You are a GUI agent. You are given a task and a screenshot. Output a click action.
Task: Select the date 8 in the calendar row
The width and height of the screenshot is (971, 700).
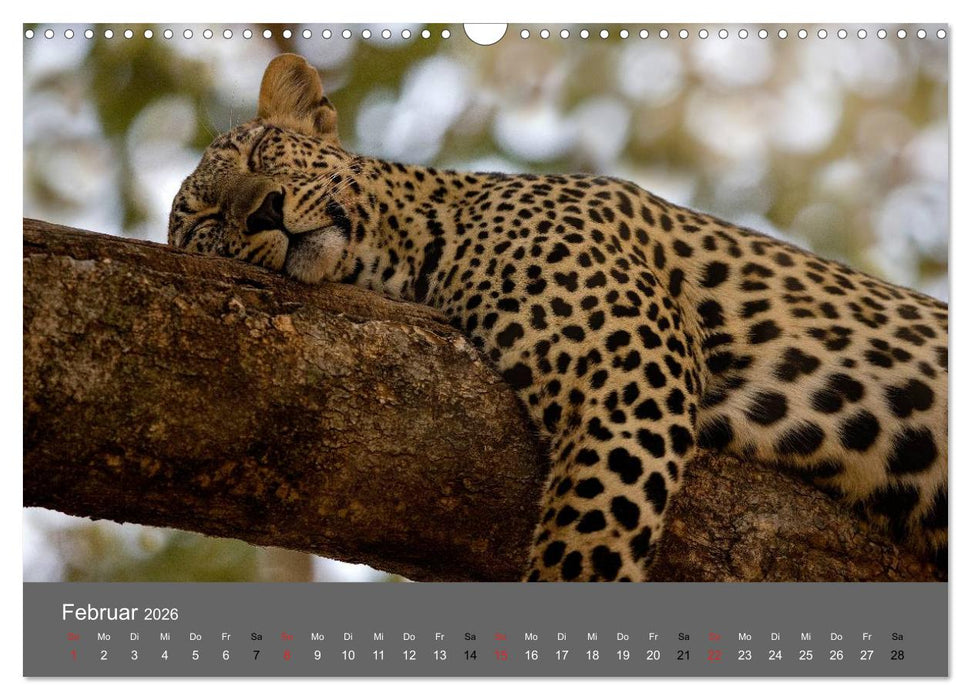pos(287,654)
